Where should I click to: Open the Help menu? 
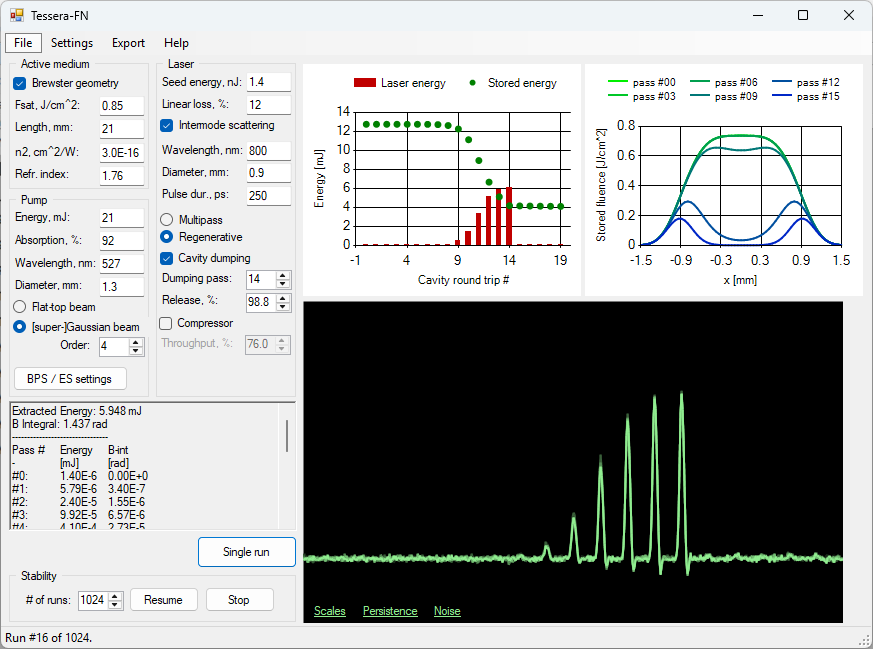coord(176,43)
